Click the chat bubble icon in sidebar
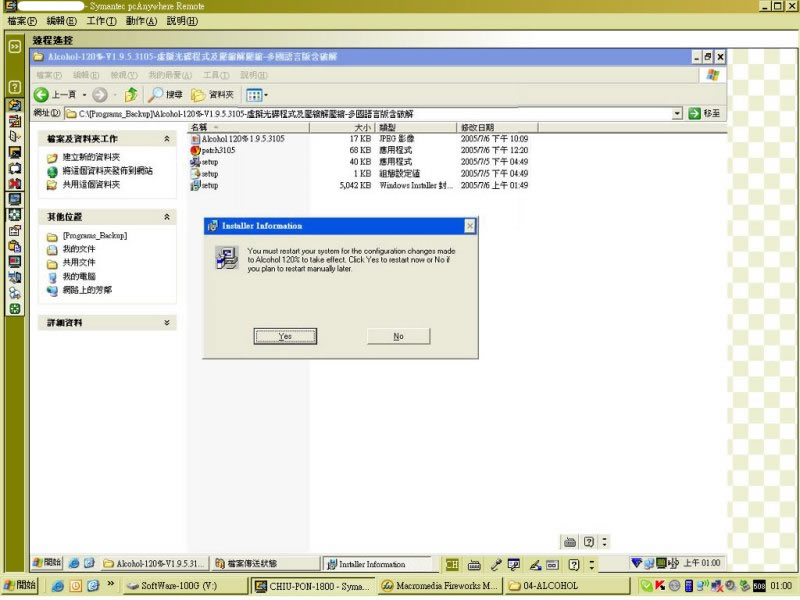The image size is (800, 600). click(15, 168)
